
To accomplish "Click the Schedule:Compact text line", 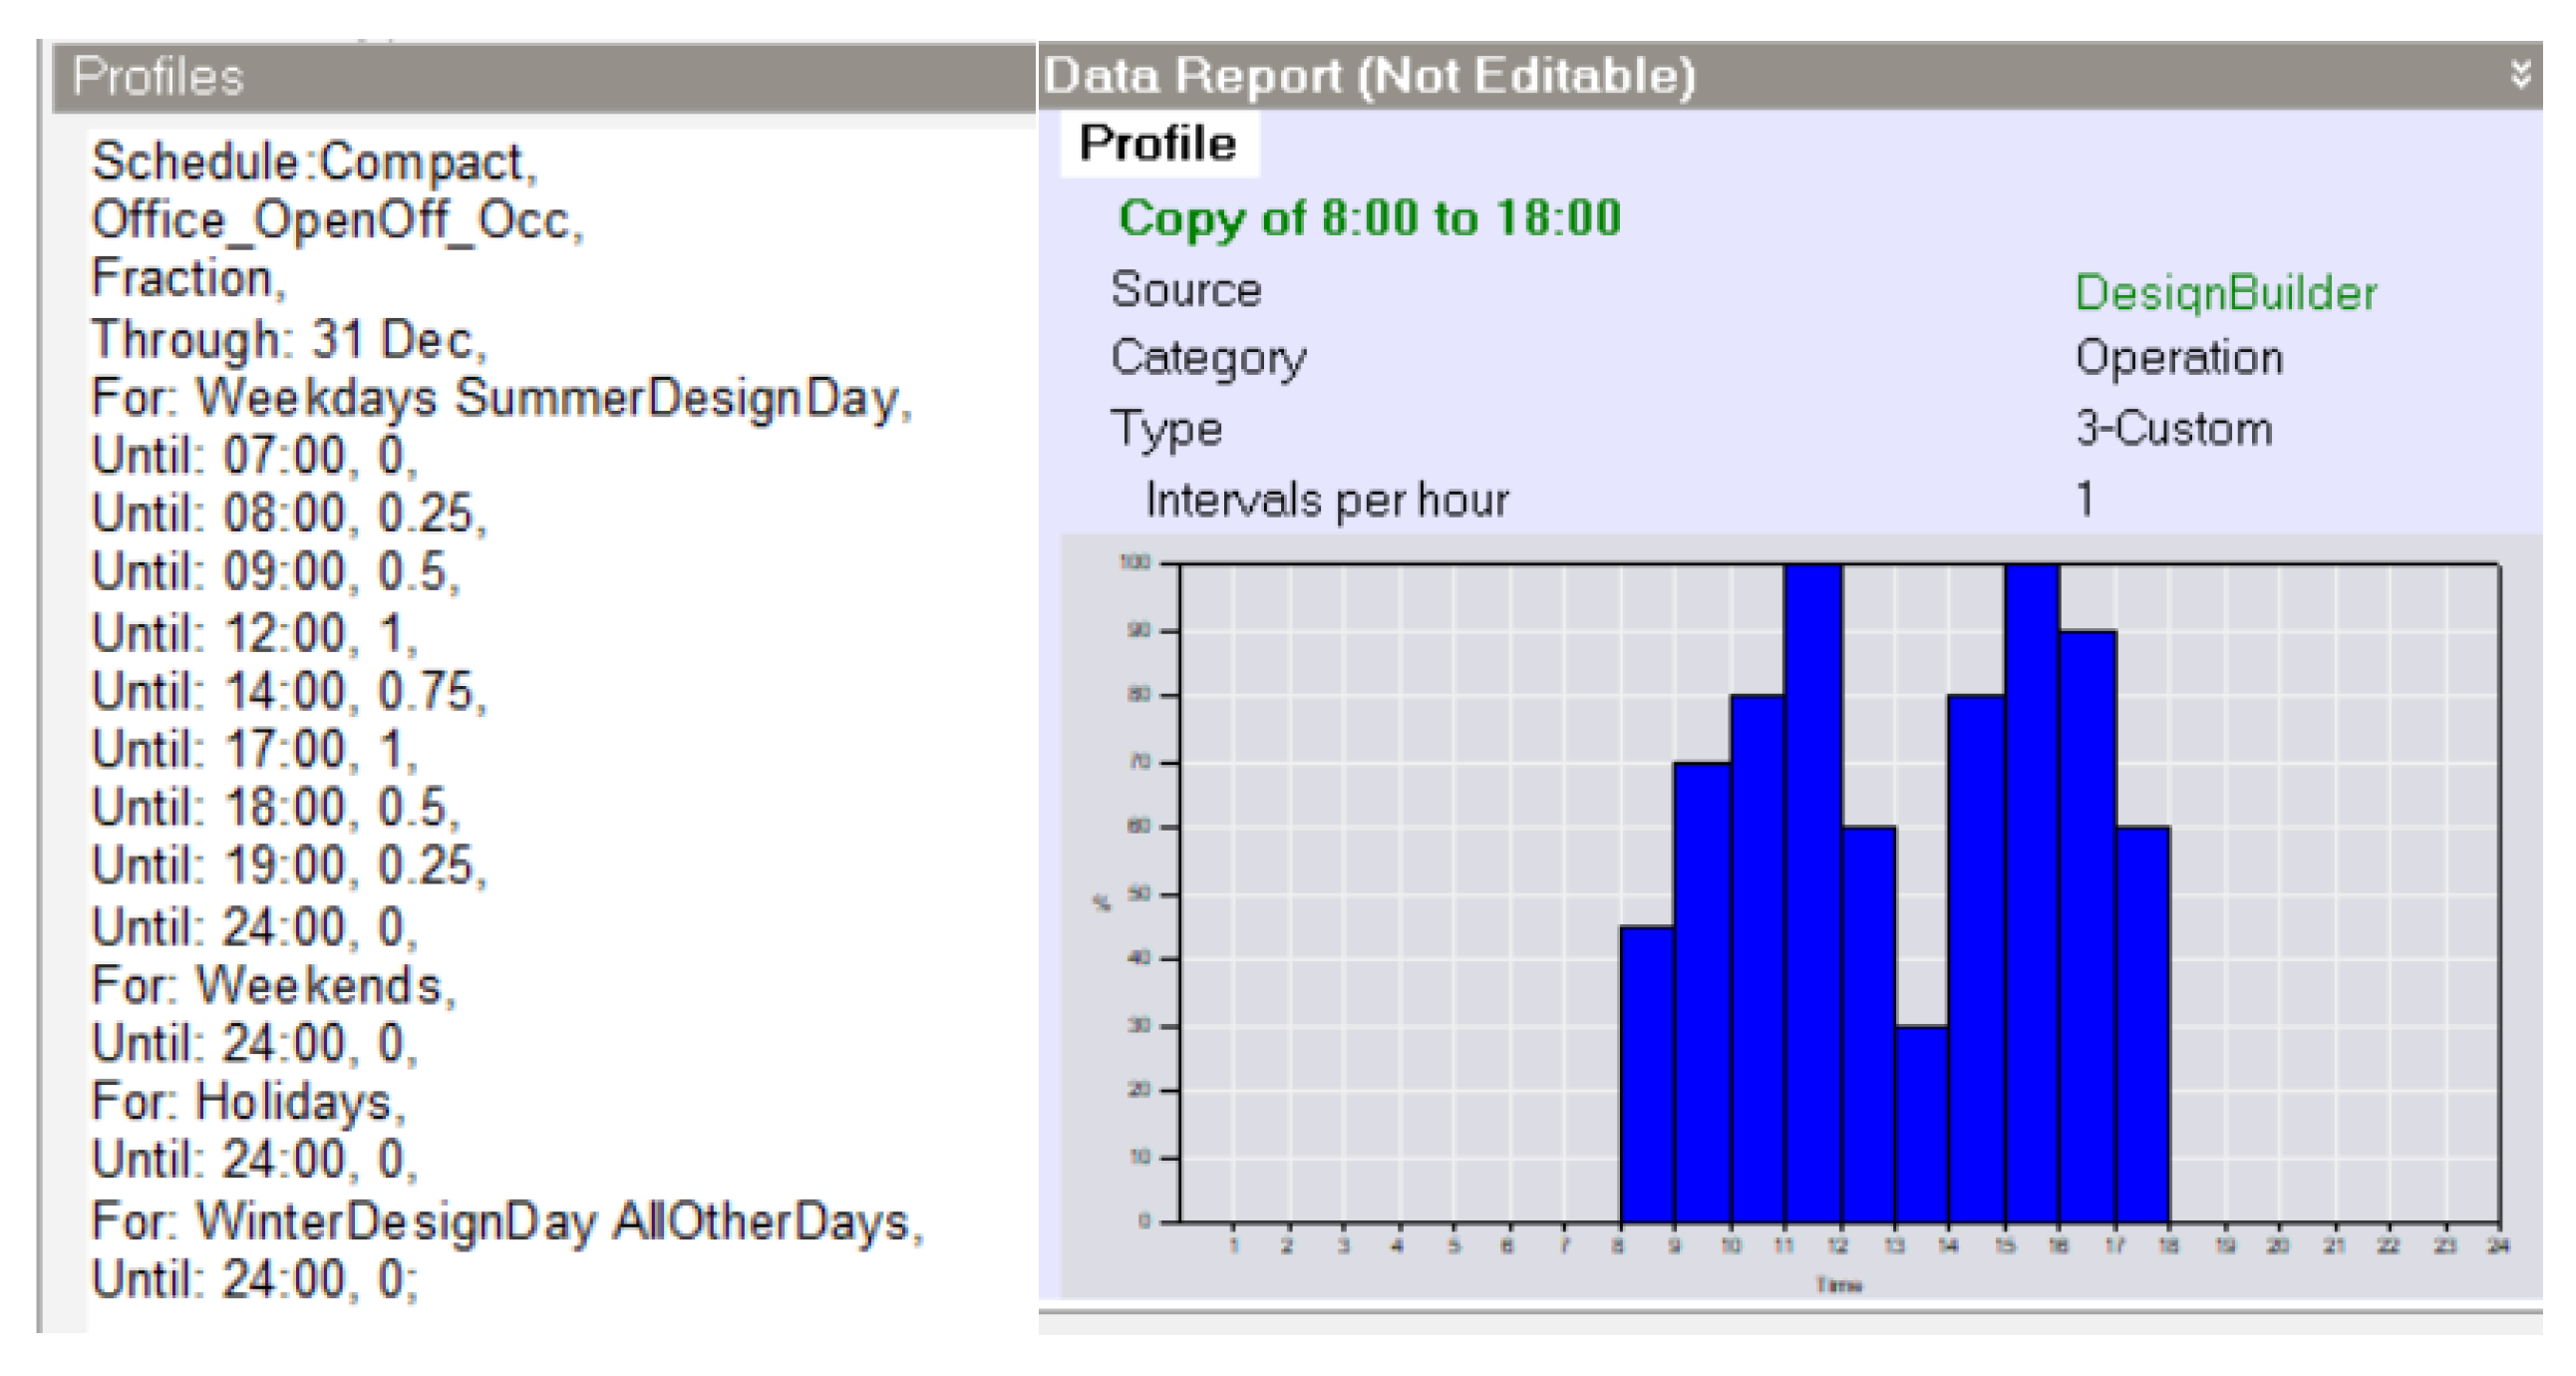I will point(314,162).
